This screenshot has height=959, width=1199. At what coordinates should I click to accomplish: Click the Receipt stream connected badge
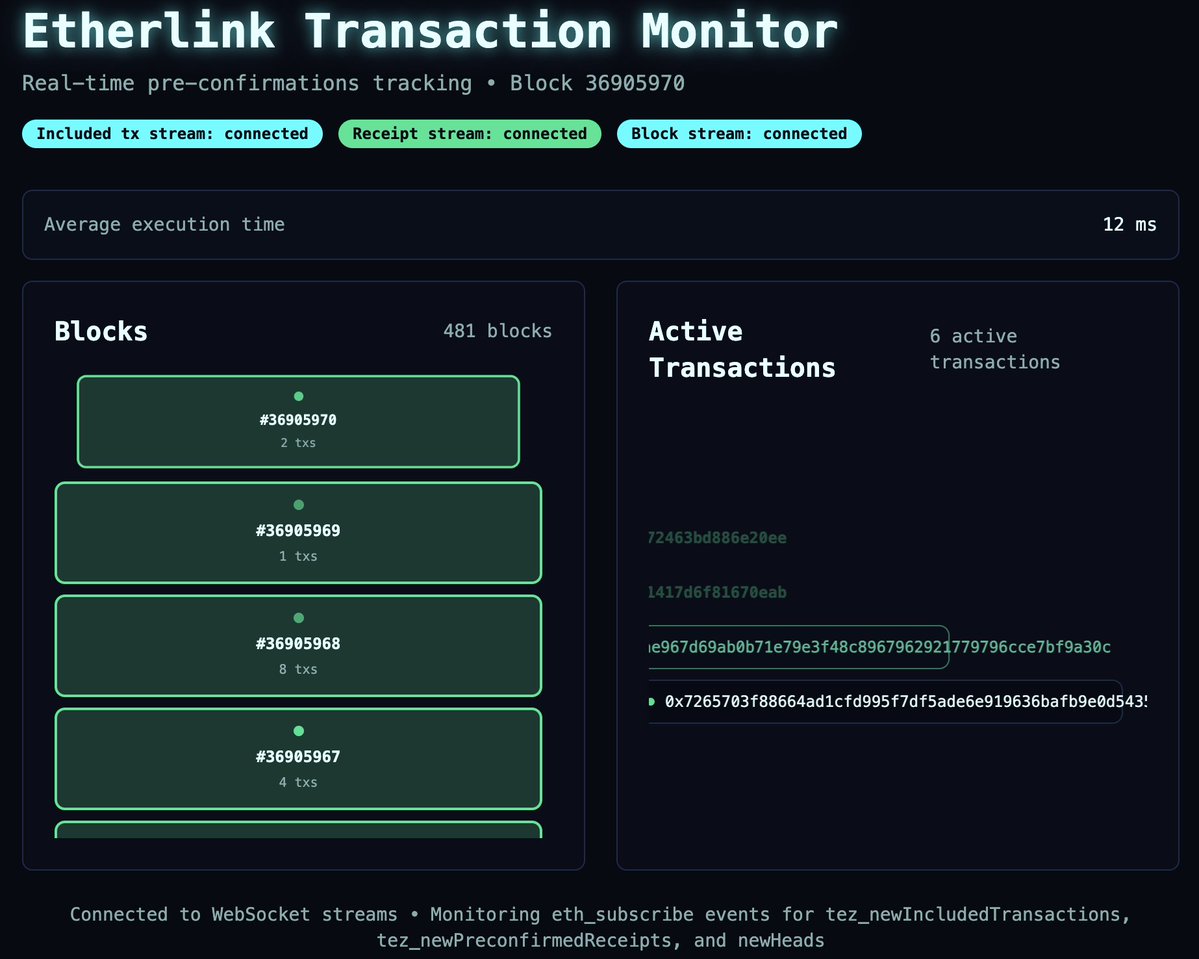click(x=470, y=134)
